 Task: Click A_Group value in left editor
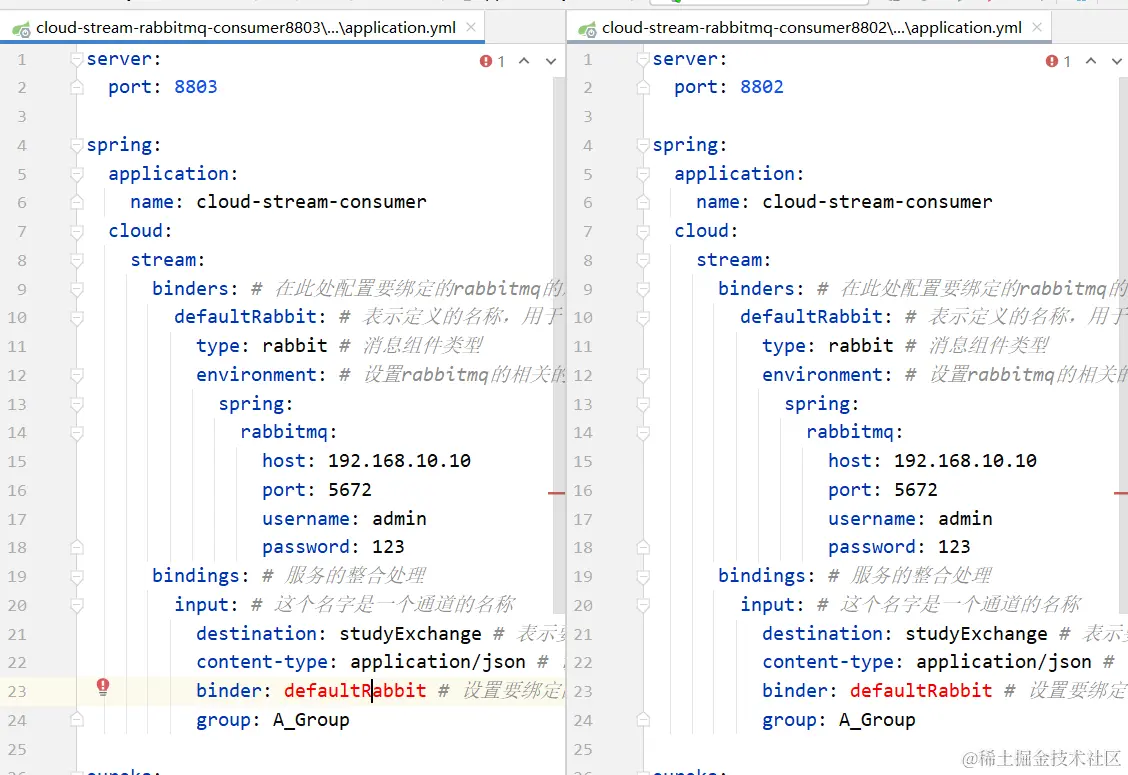pyautogui.click(x=311, y=720)
